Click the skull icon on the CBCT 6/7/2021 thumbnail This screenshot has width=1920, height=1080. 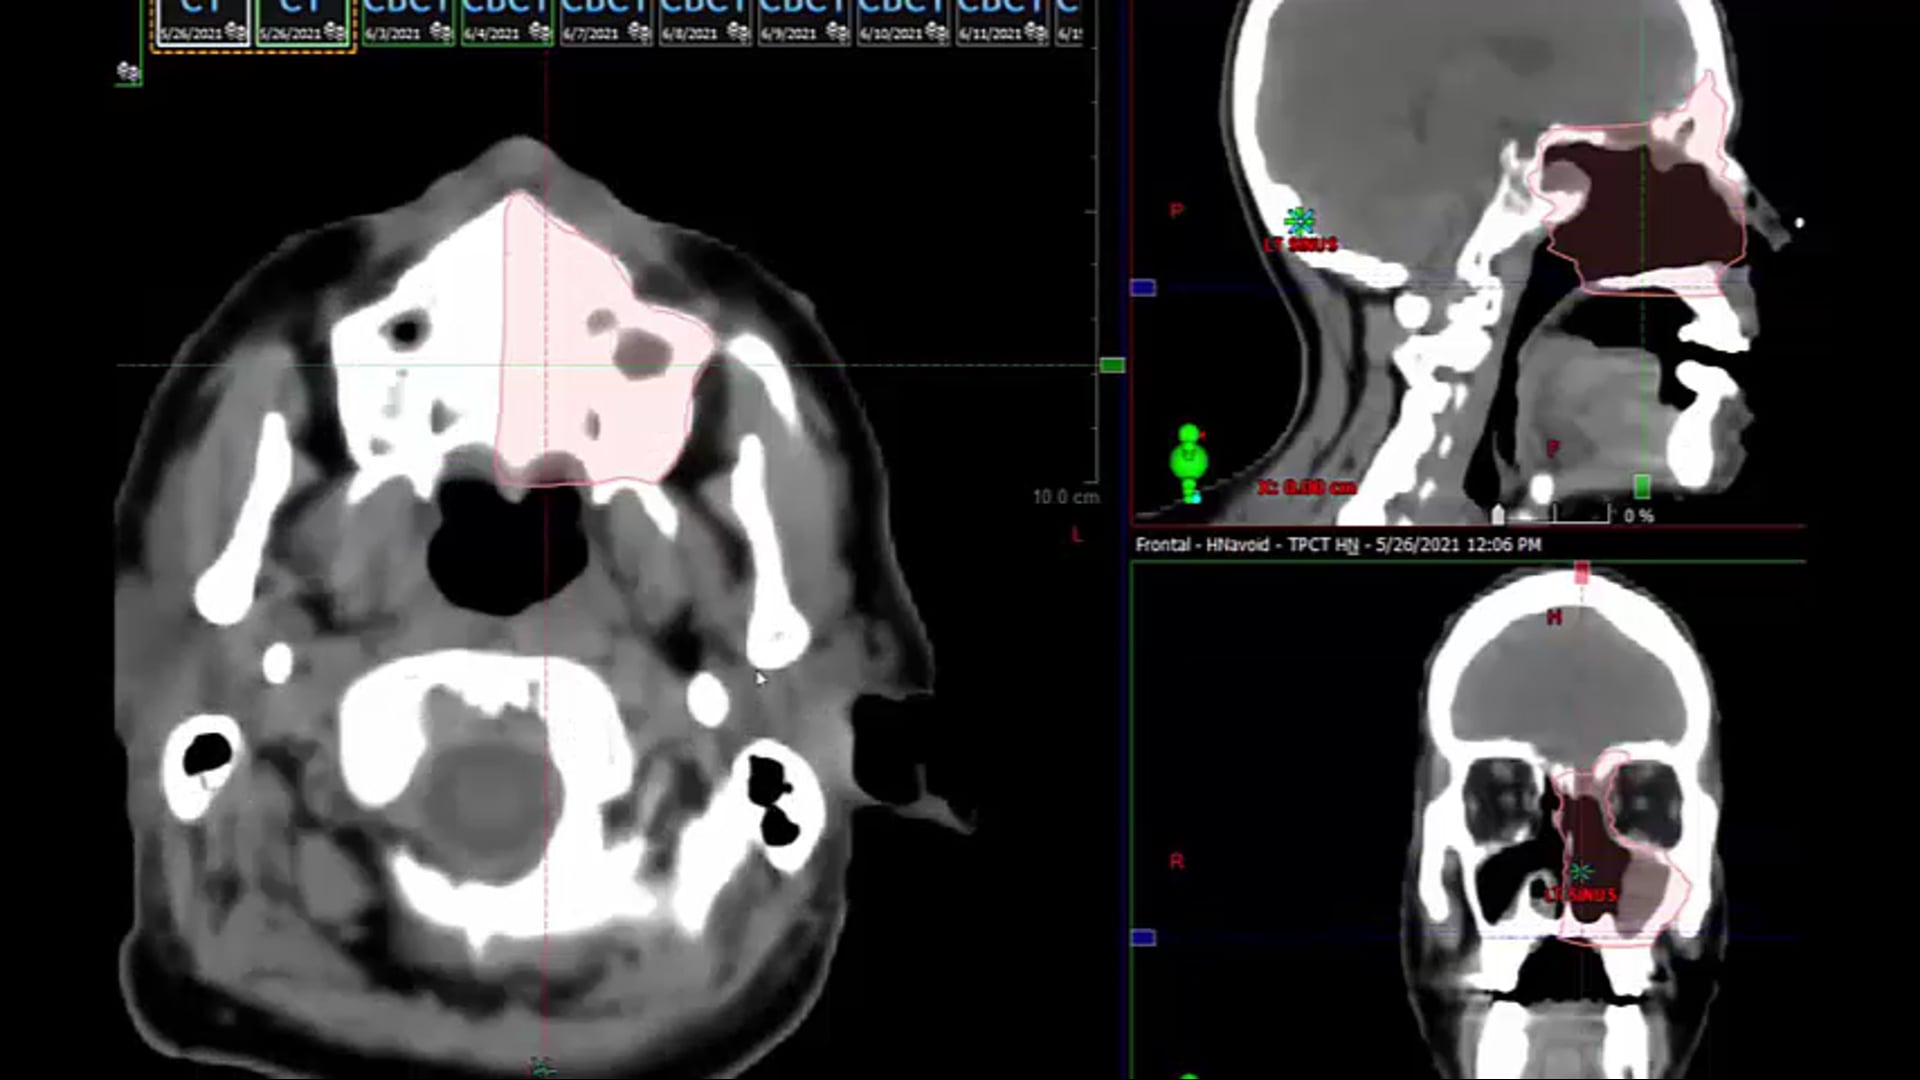point(637,32)
